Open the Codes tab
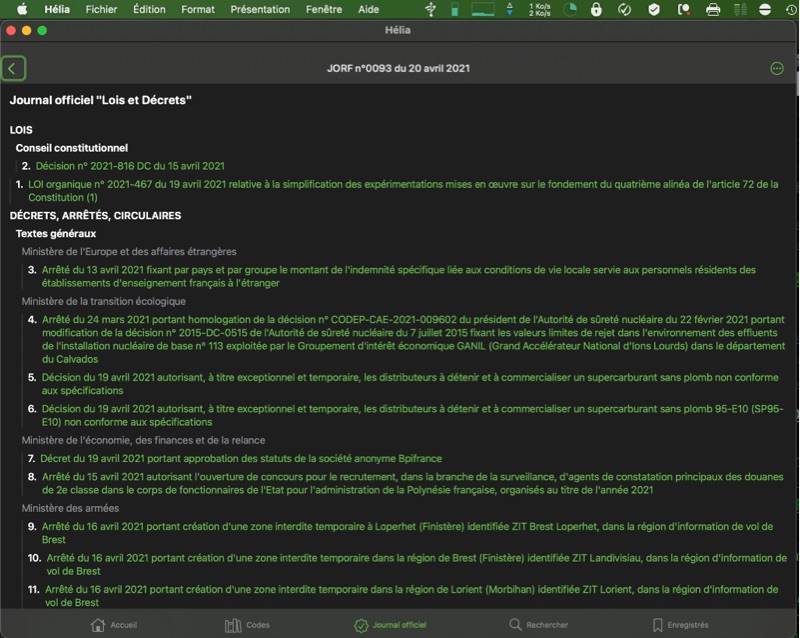800x638 pixels. click(247, 625)
